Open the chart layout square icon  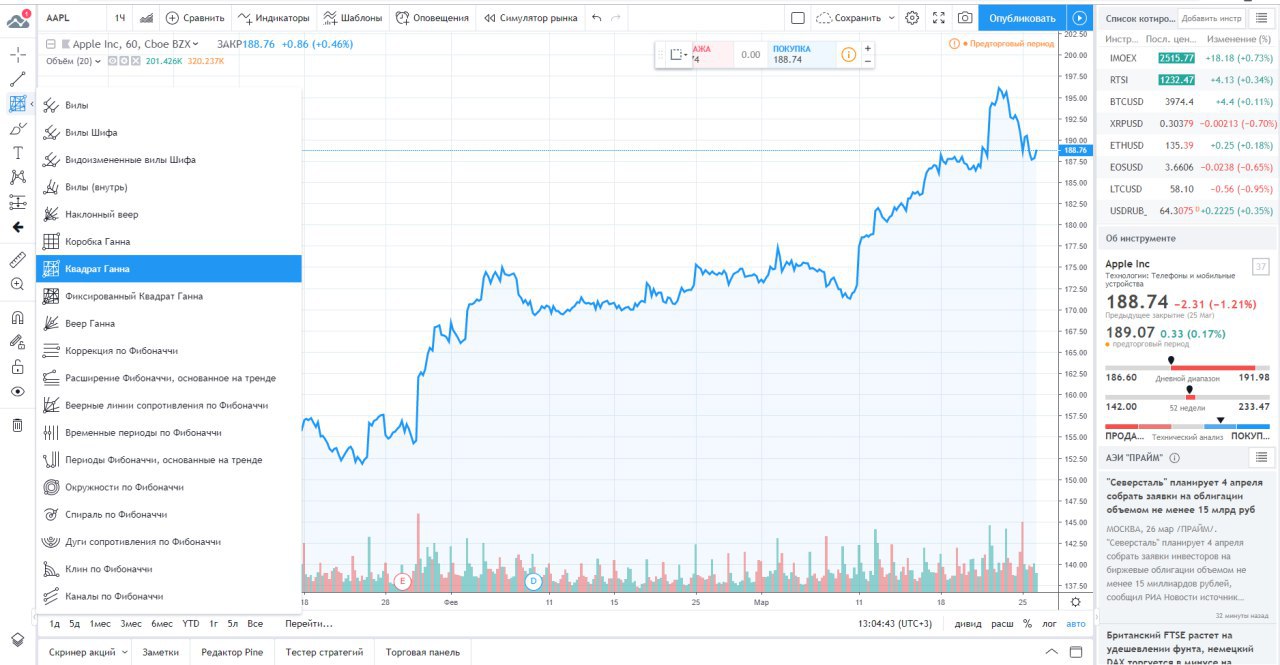click(797, 18)
